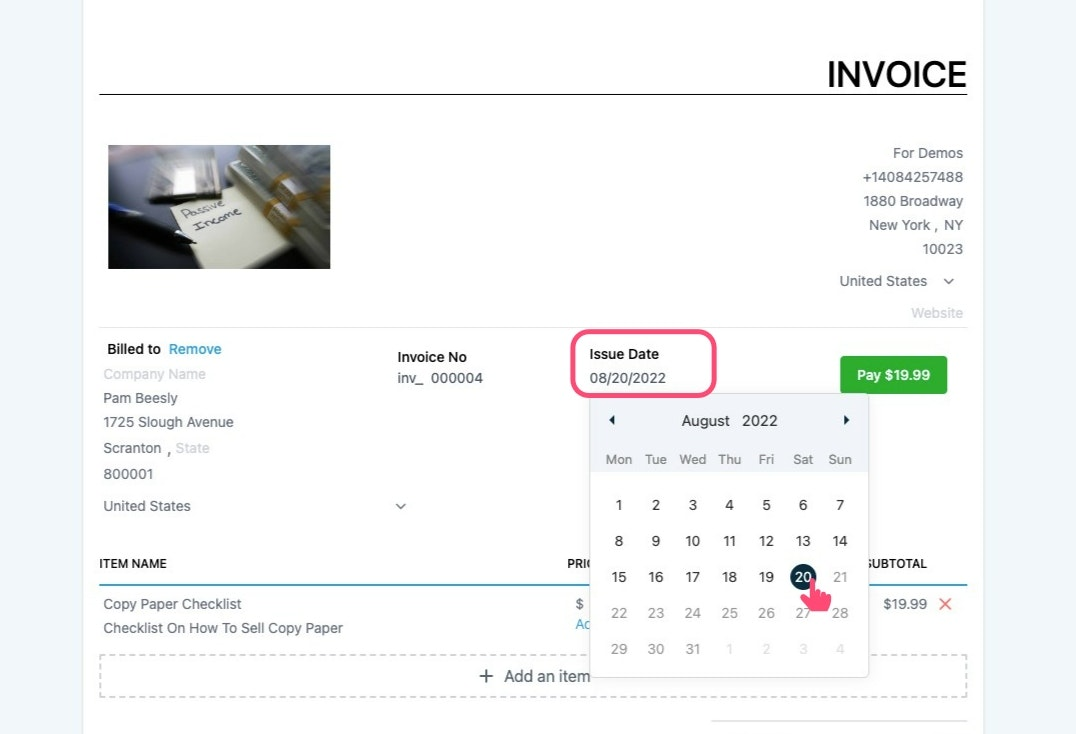Click the Company Name field
This screenshot has width=1076, height=734.
(154, 374)
